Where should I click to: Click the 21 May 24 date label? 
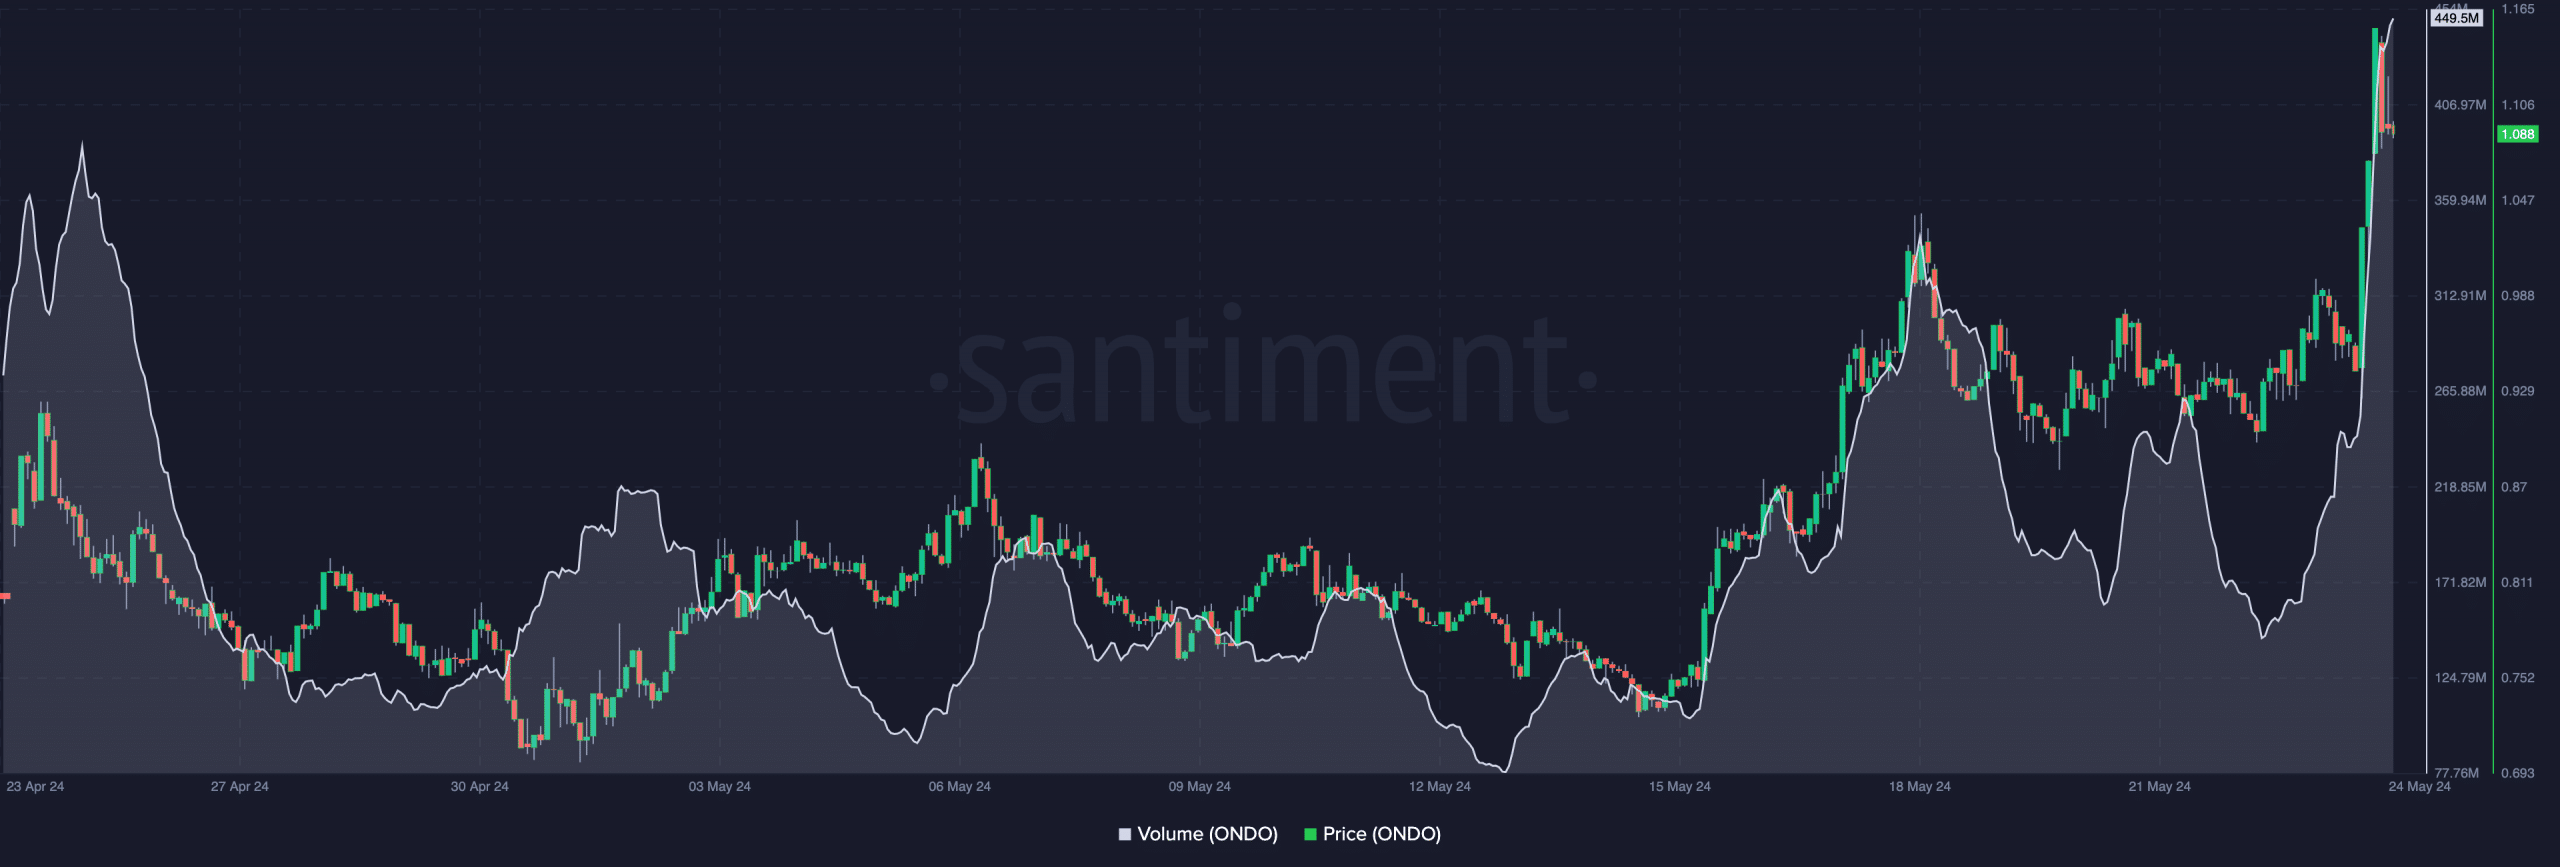pos(2159,787)
